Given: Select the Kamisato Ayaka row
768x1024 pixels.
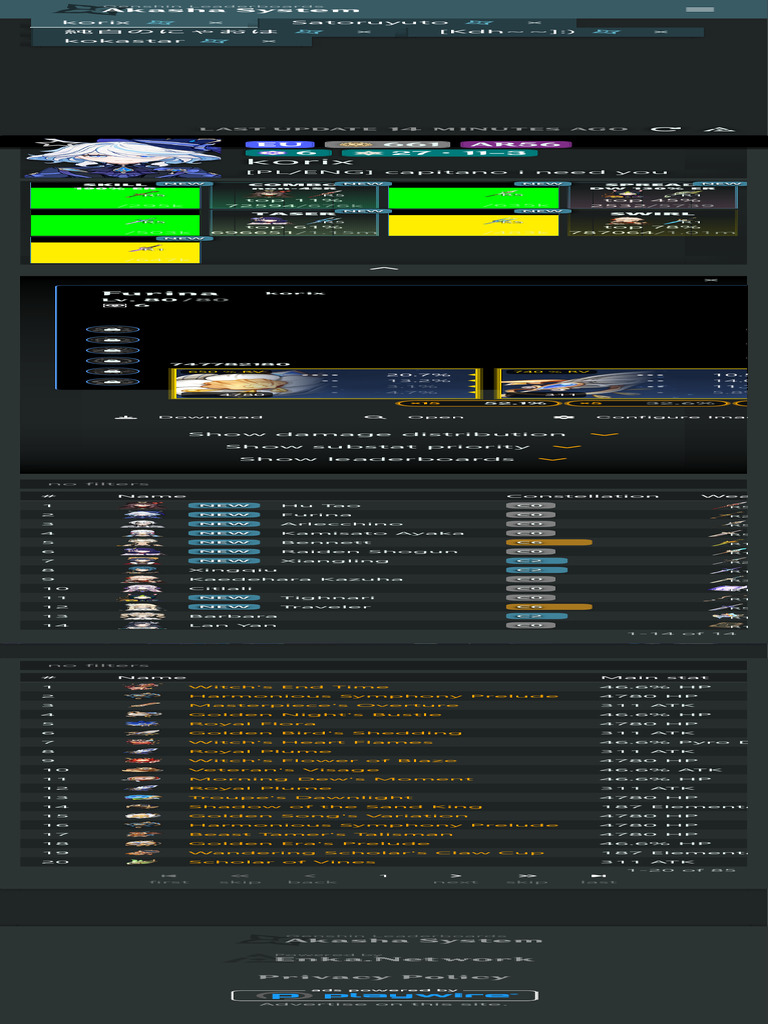Looking at the screenshot, I should (383, 533).
